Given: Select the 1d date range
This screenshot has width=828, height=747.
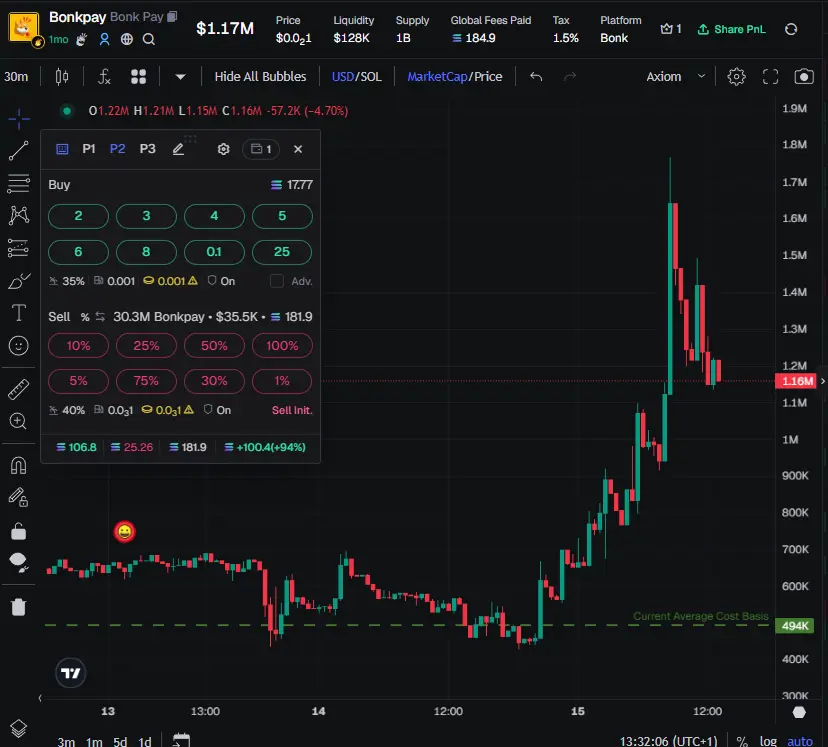Looking at the screenshot, I should coord(145,741).
